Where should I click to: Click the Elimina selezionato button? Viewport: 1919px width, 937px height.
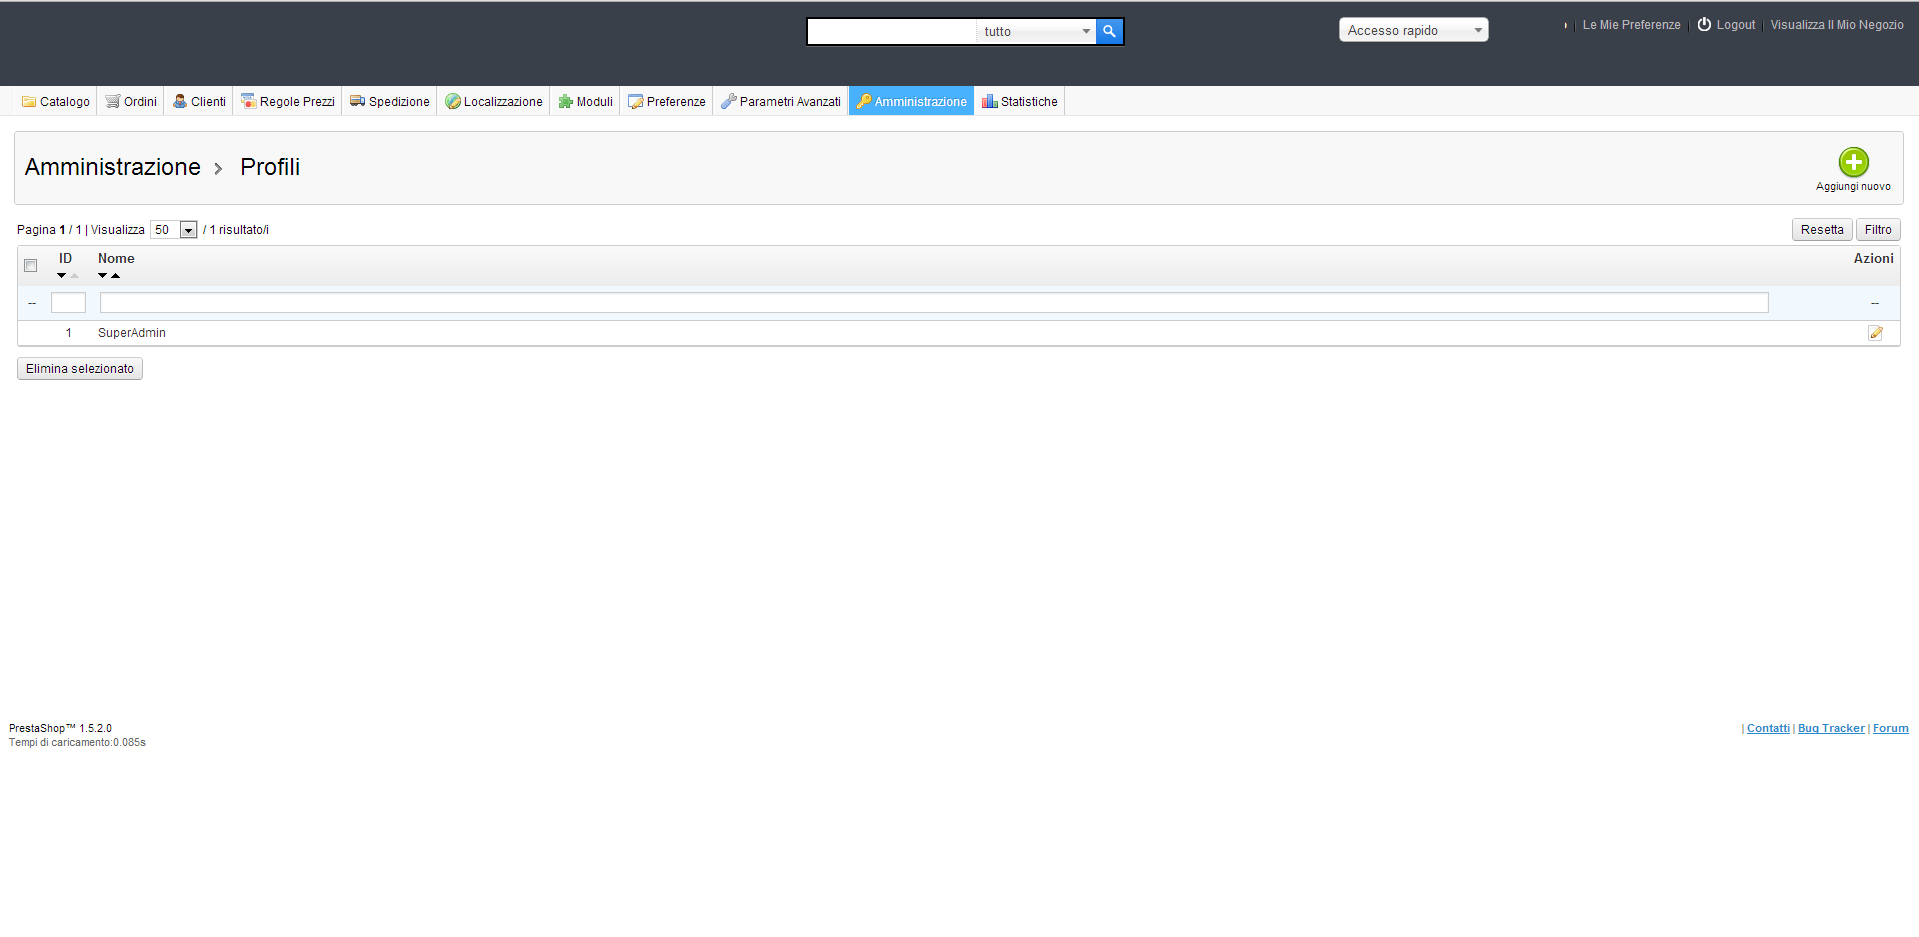click(x=80, y=369)
